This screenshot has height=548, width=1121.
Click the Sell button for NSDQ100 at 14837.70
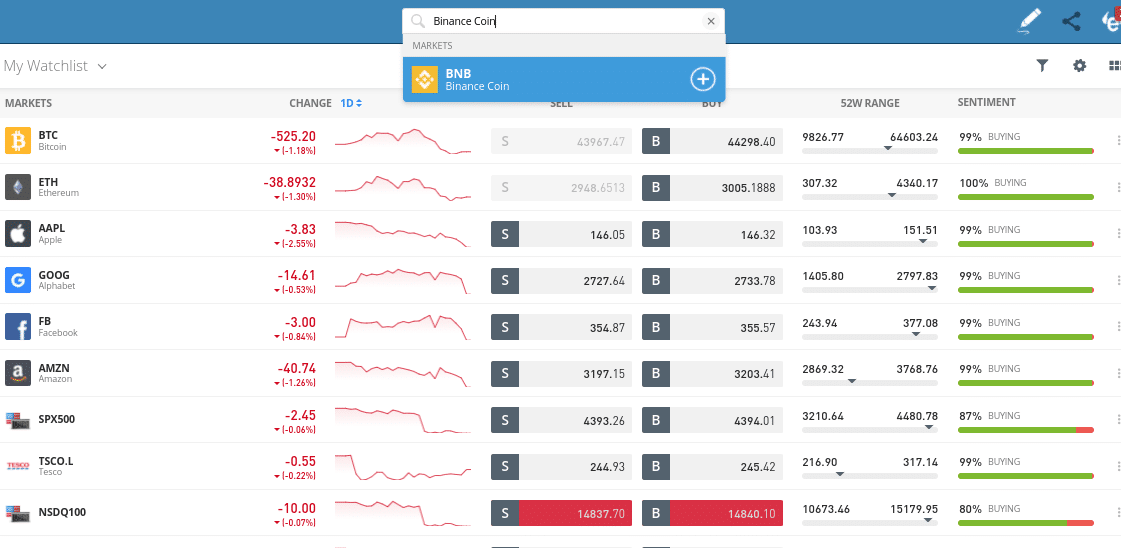pyautogui.click(x=561, y=513)
